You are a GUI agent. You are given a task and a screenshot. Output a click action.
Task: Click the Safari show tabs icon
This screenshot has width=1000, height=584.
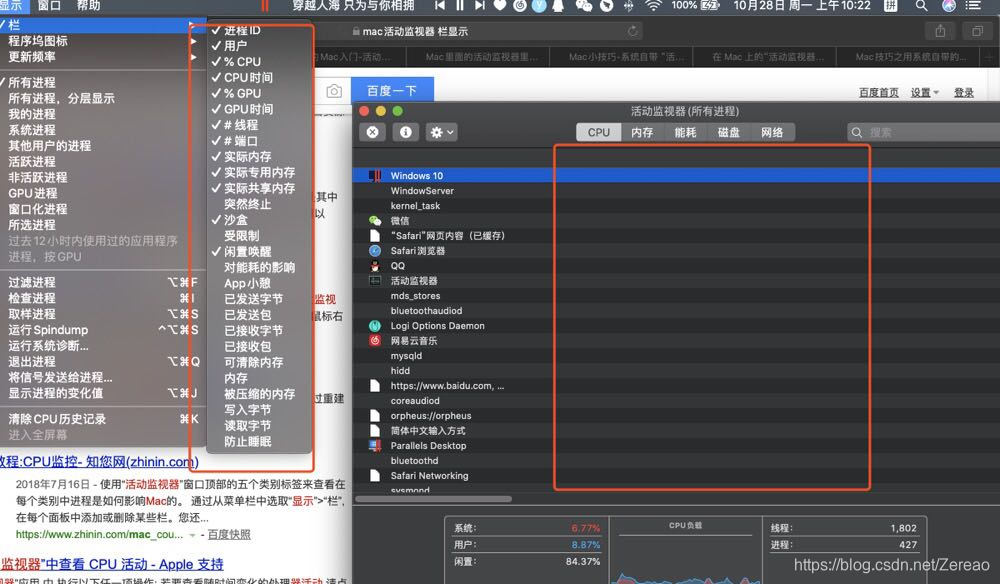977,31
